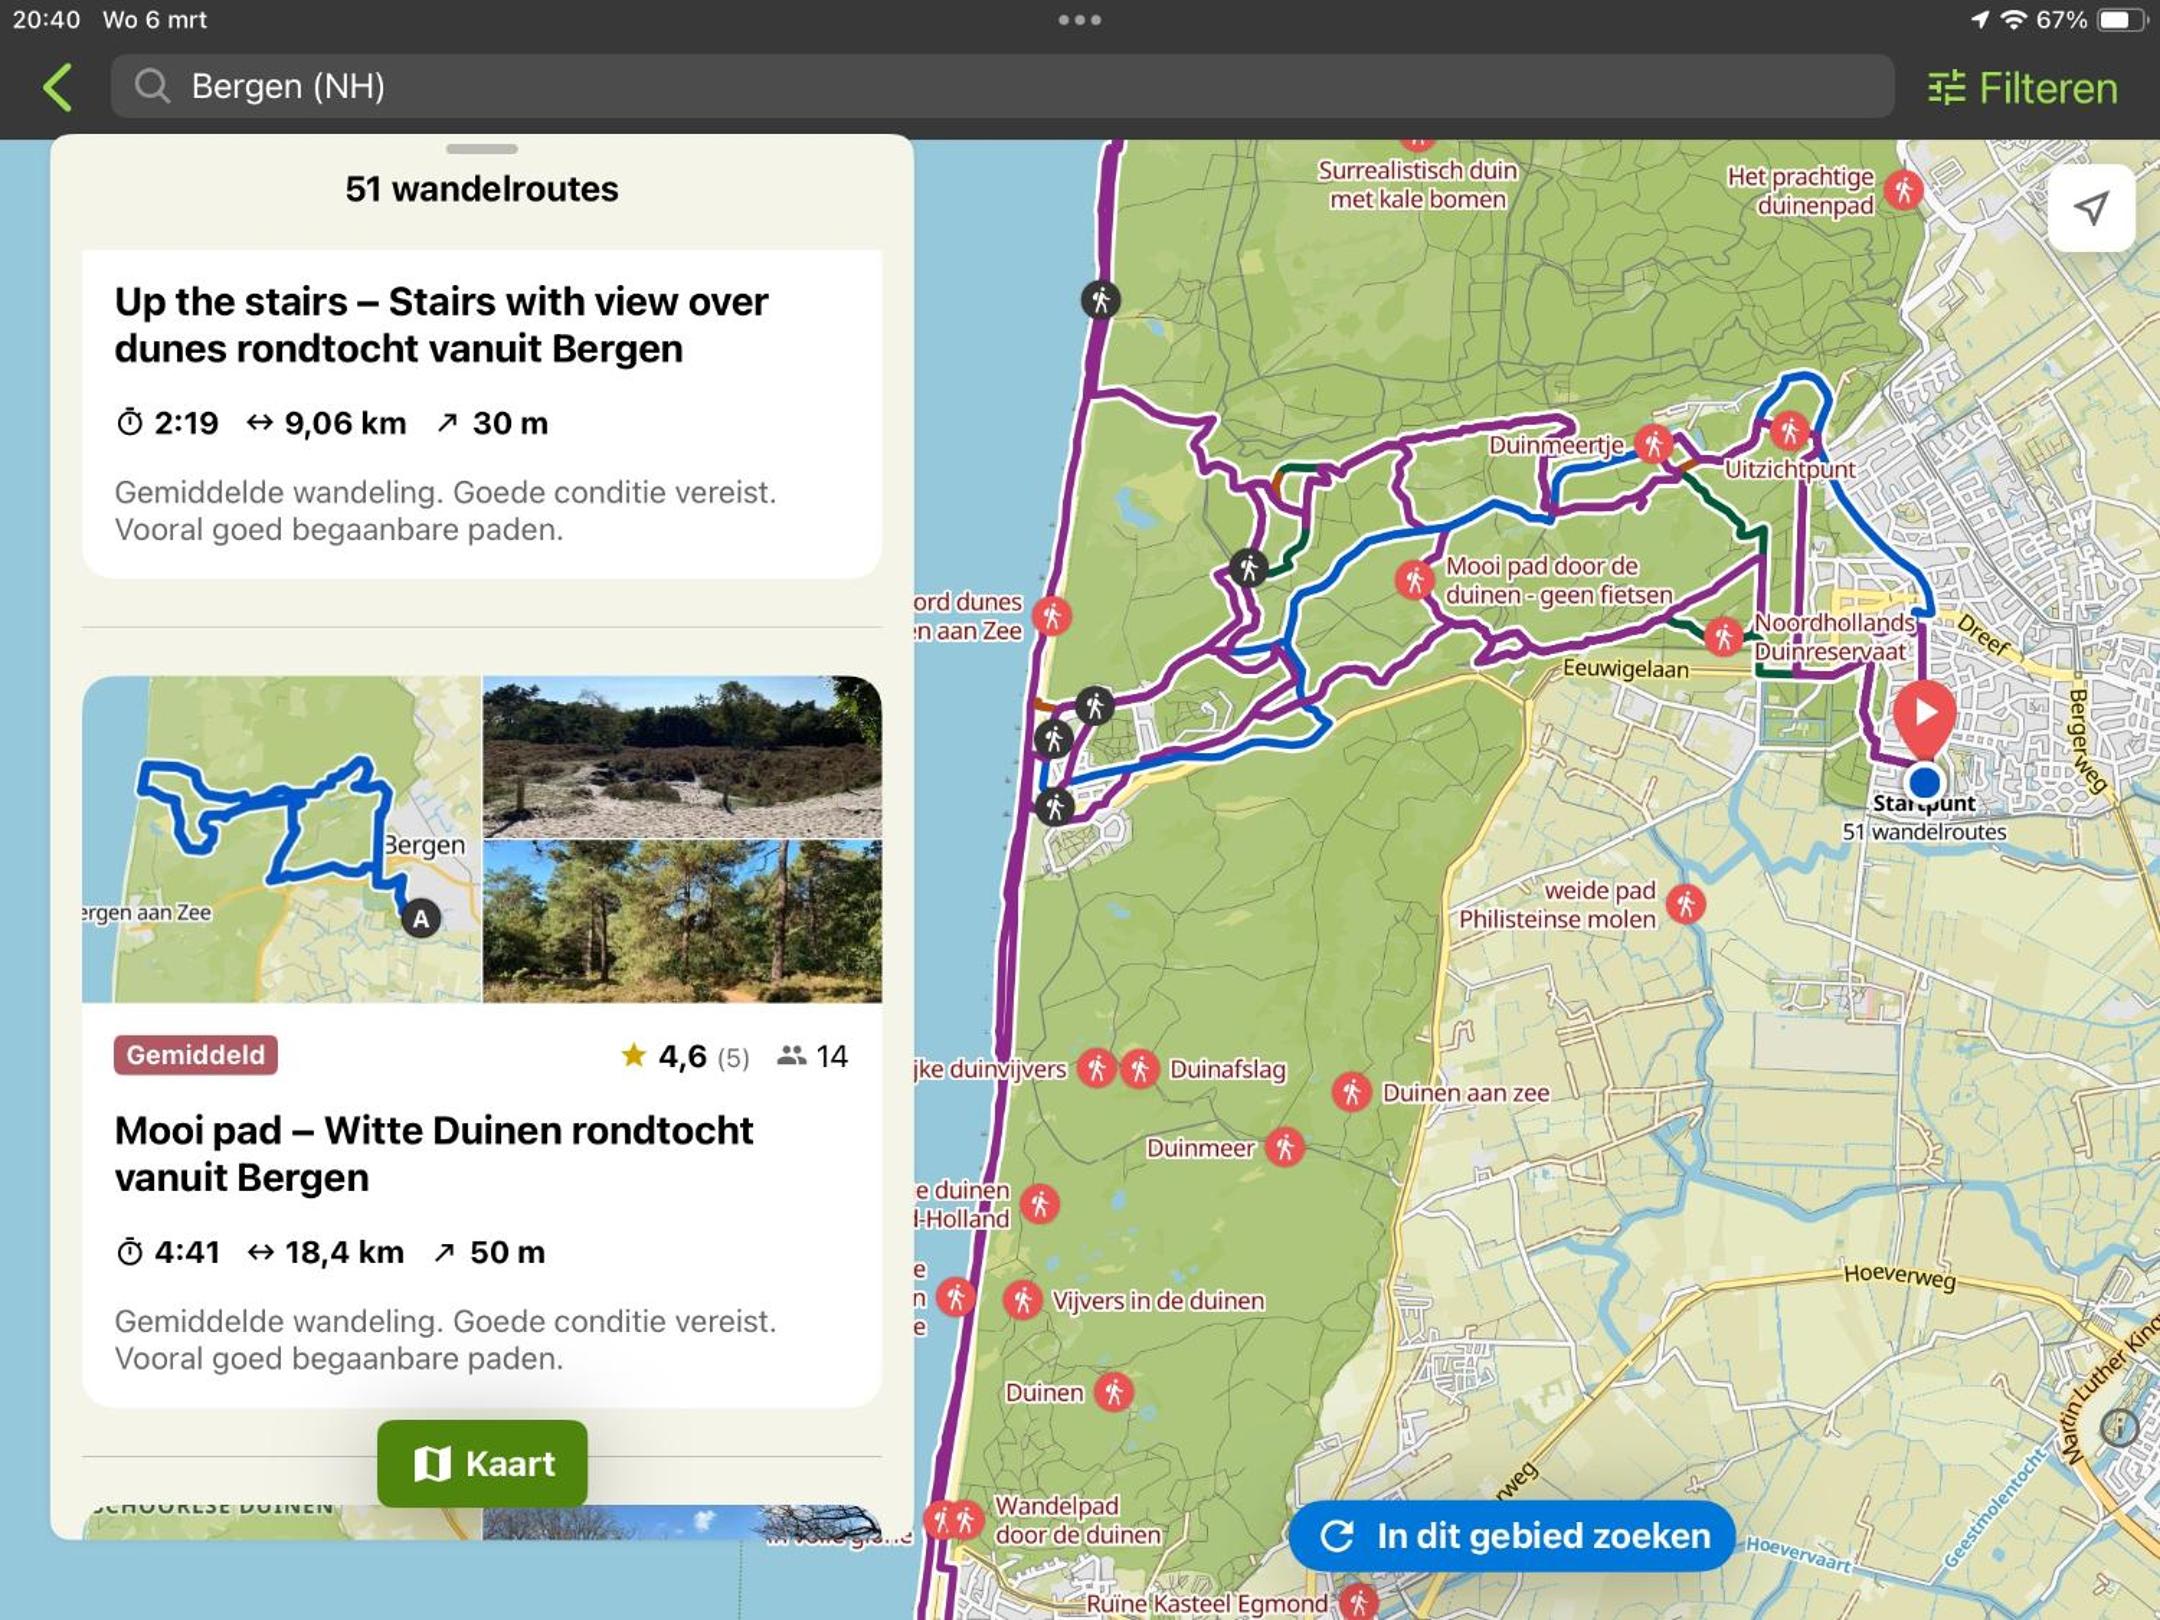Select the Duinen aan zee marker
This screenshot has width=2160, height=1620.
tap(1351, 1092)
